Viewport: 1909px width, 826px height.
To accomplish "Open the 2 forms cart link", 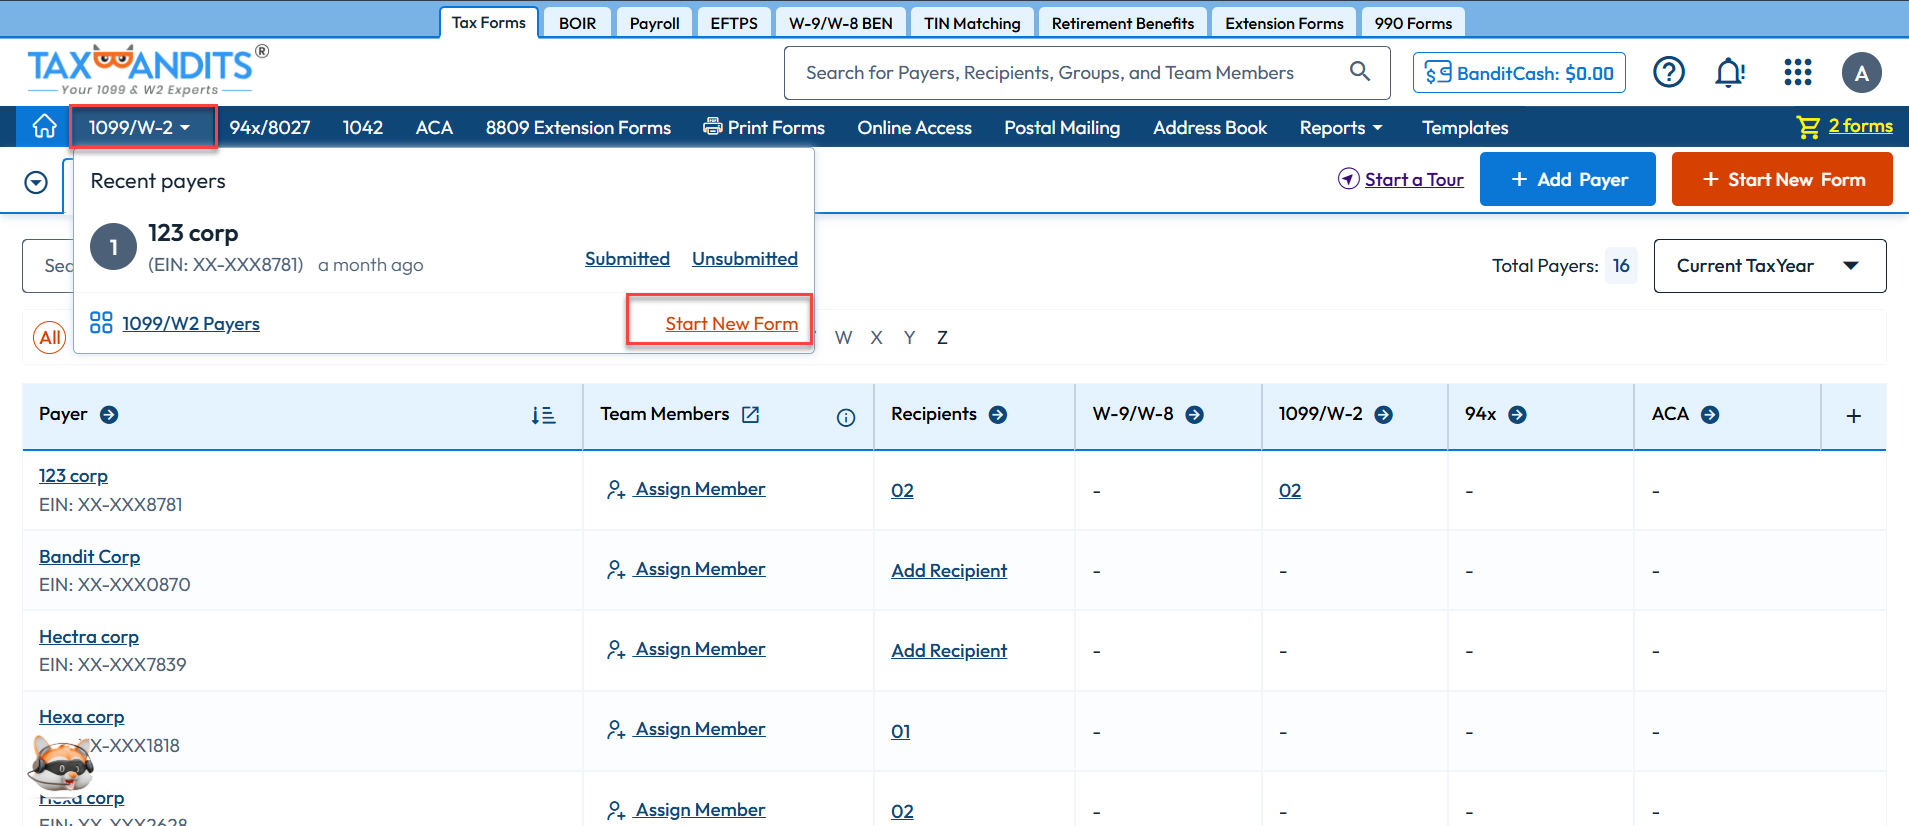I will [x=1860, y=126].
